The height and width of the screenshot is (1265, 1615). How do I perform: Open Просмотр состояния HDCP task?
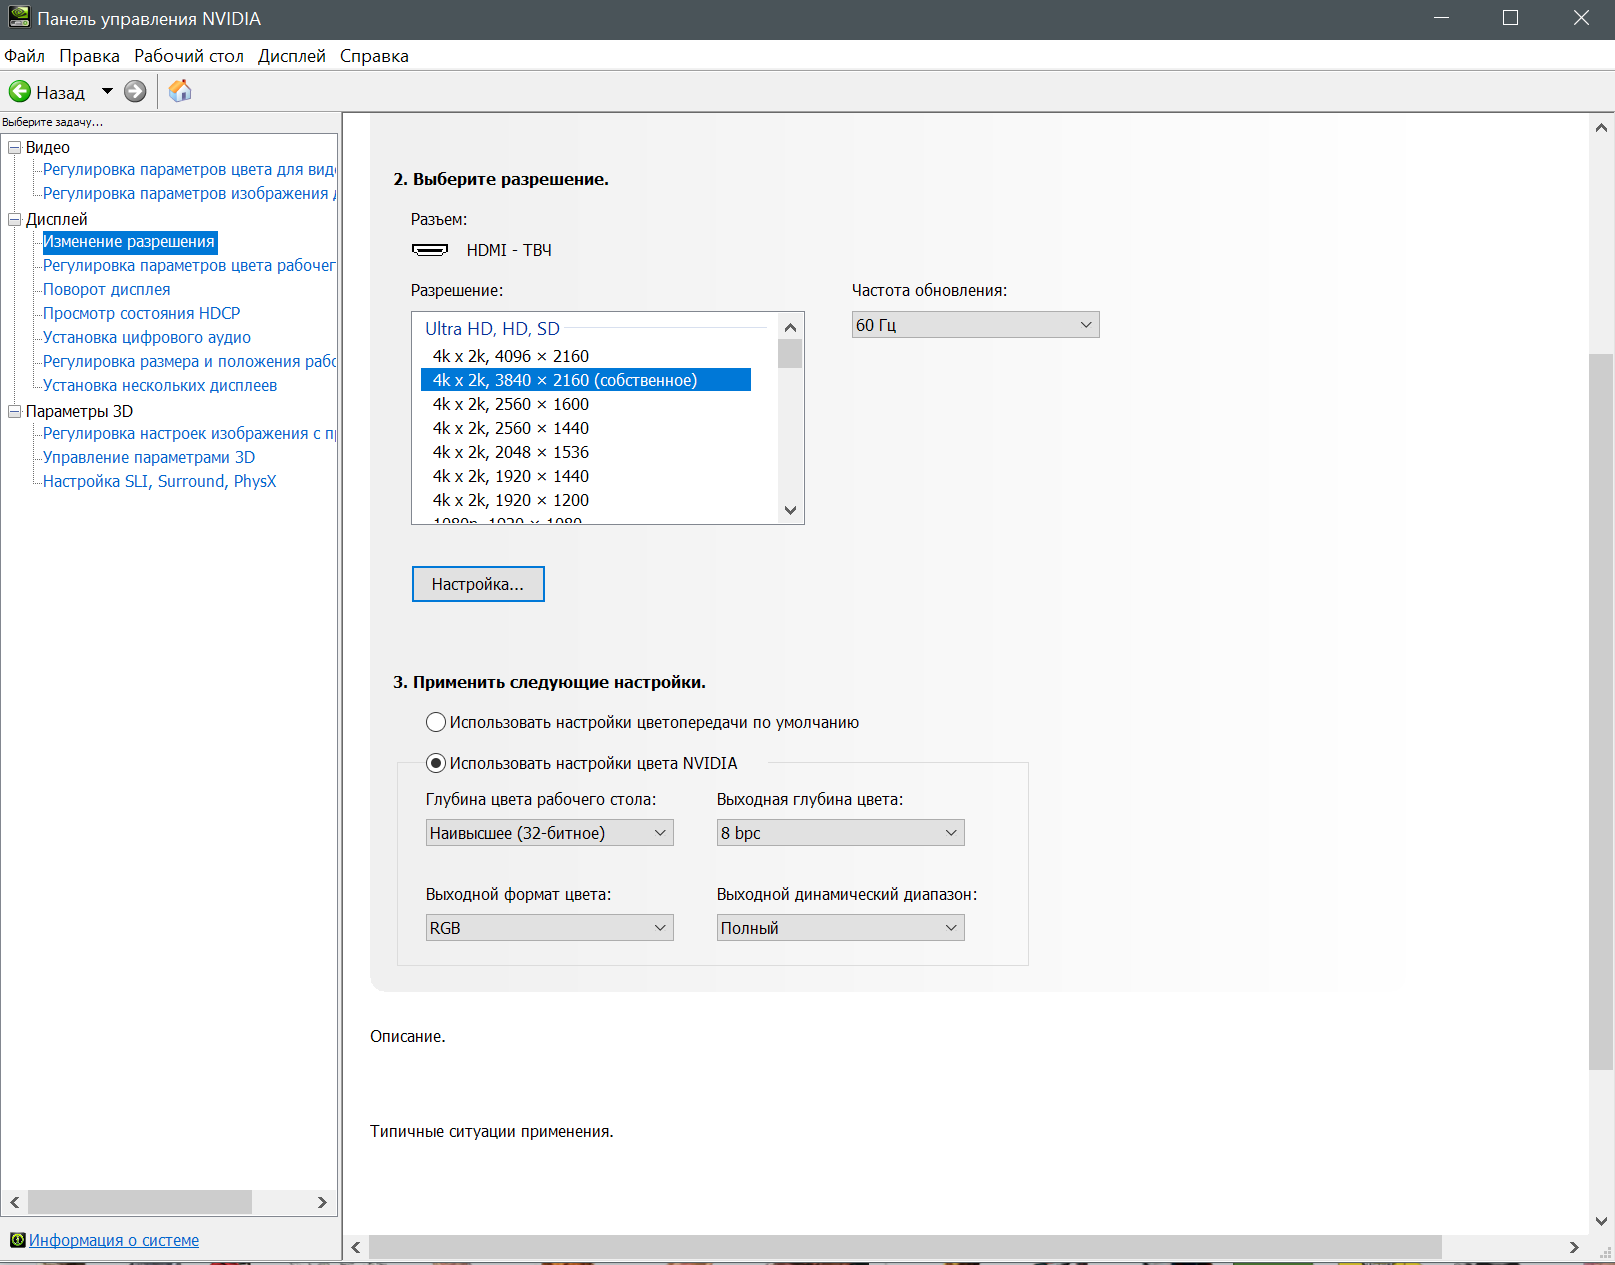click(x=142, y=314)
